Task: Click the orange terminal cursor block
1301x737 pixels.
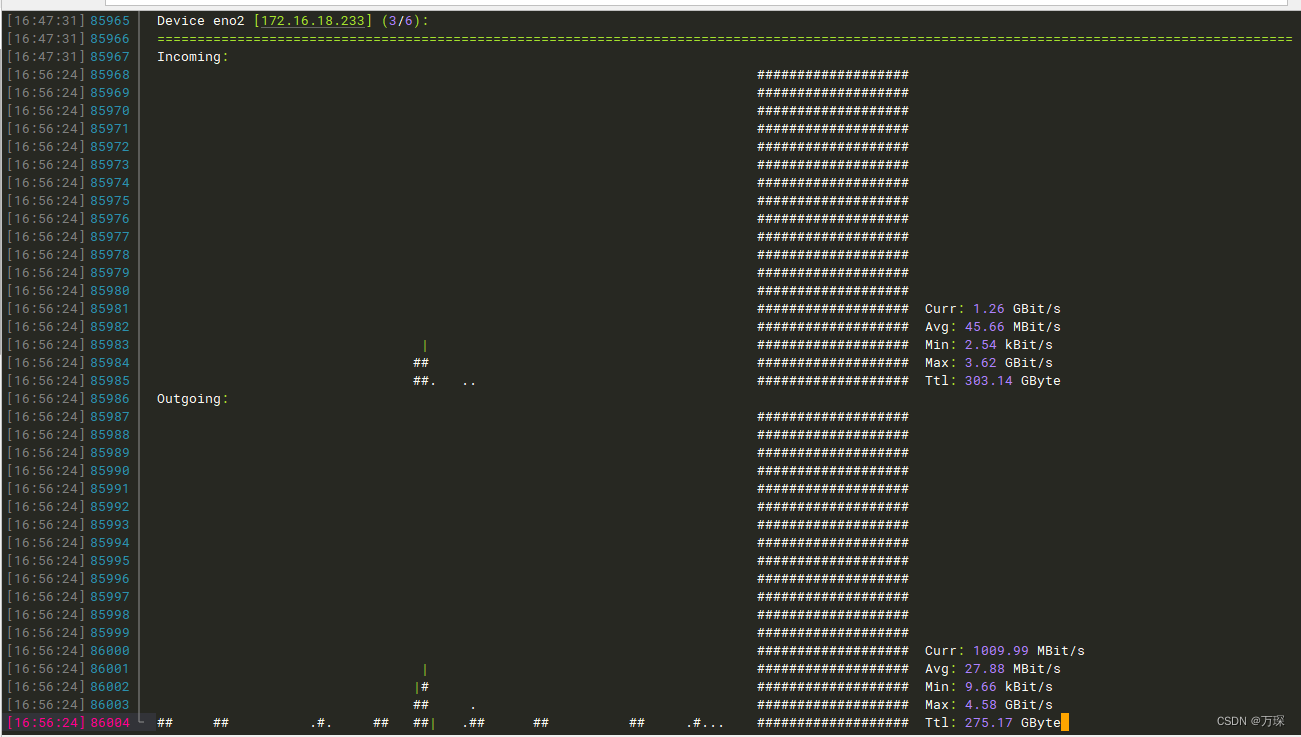Action: pos(1065,723)
